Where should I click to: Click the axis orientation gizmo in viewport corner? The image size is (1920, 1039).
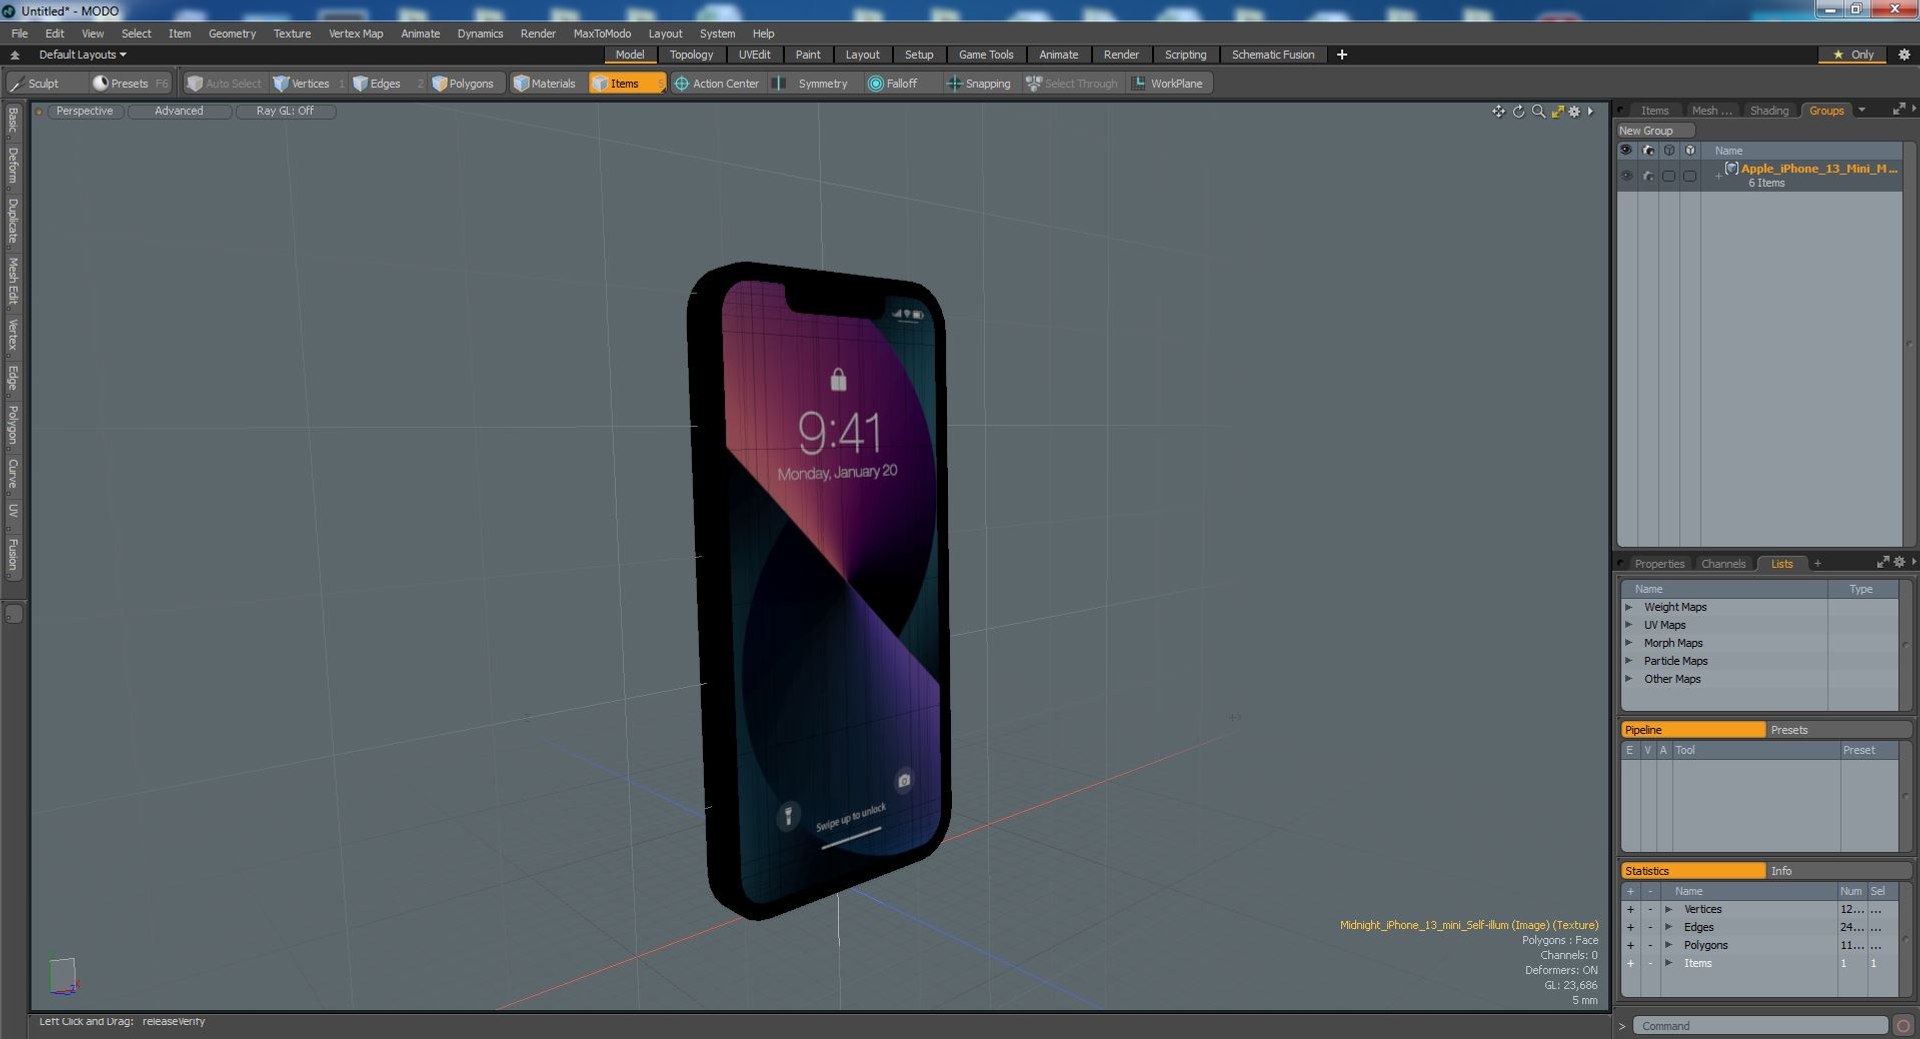[x=62, y=975]
